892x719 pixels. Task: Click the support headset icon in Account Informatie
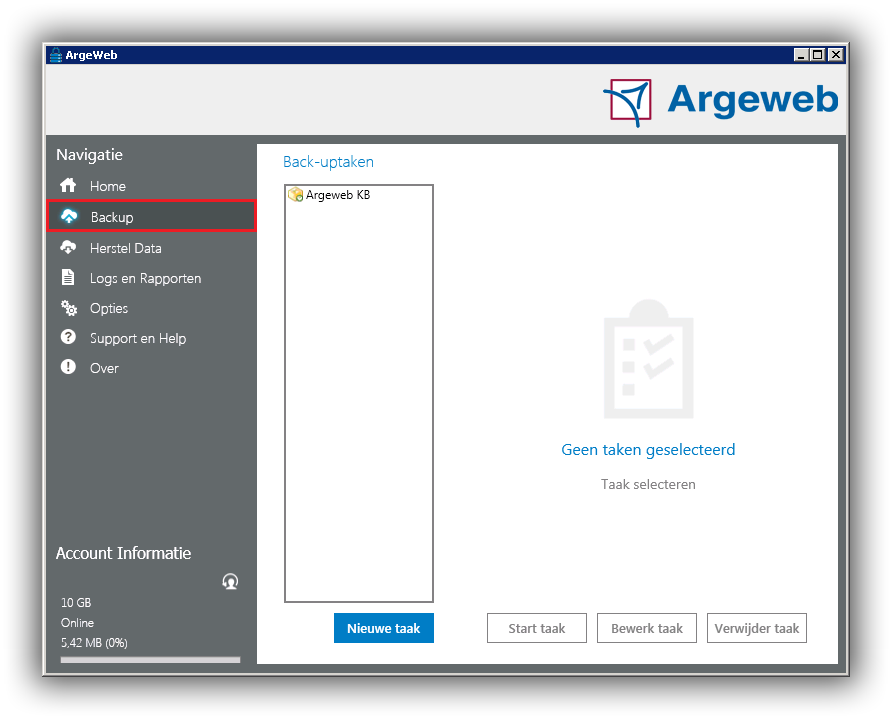(x=230, y=581)
